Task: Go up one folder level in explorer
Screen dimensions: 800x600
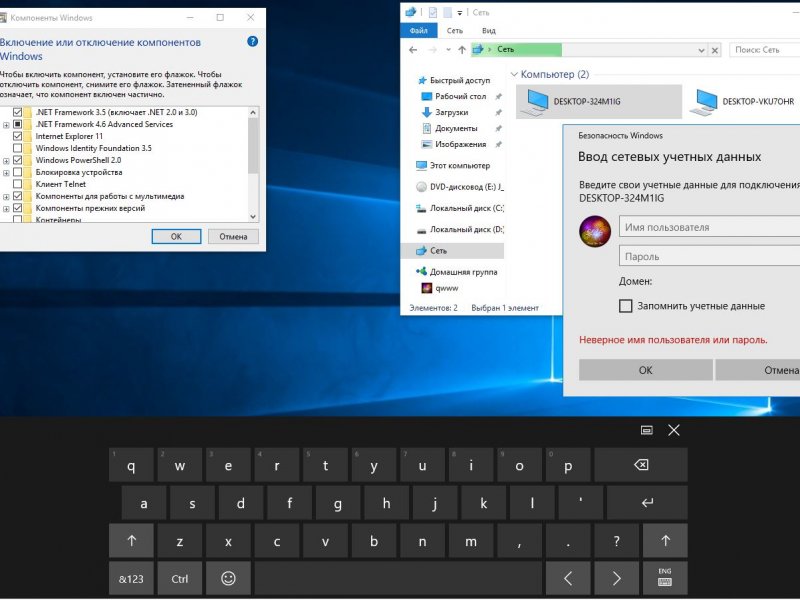Action: tap(462, 49)
